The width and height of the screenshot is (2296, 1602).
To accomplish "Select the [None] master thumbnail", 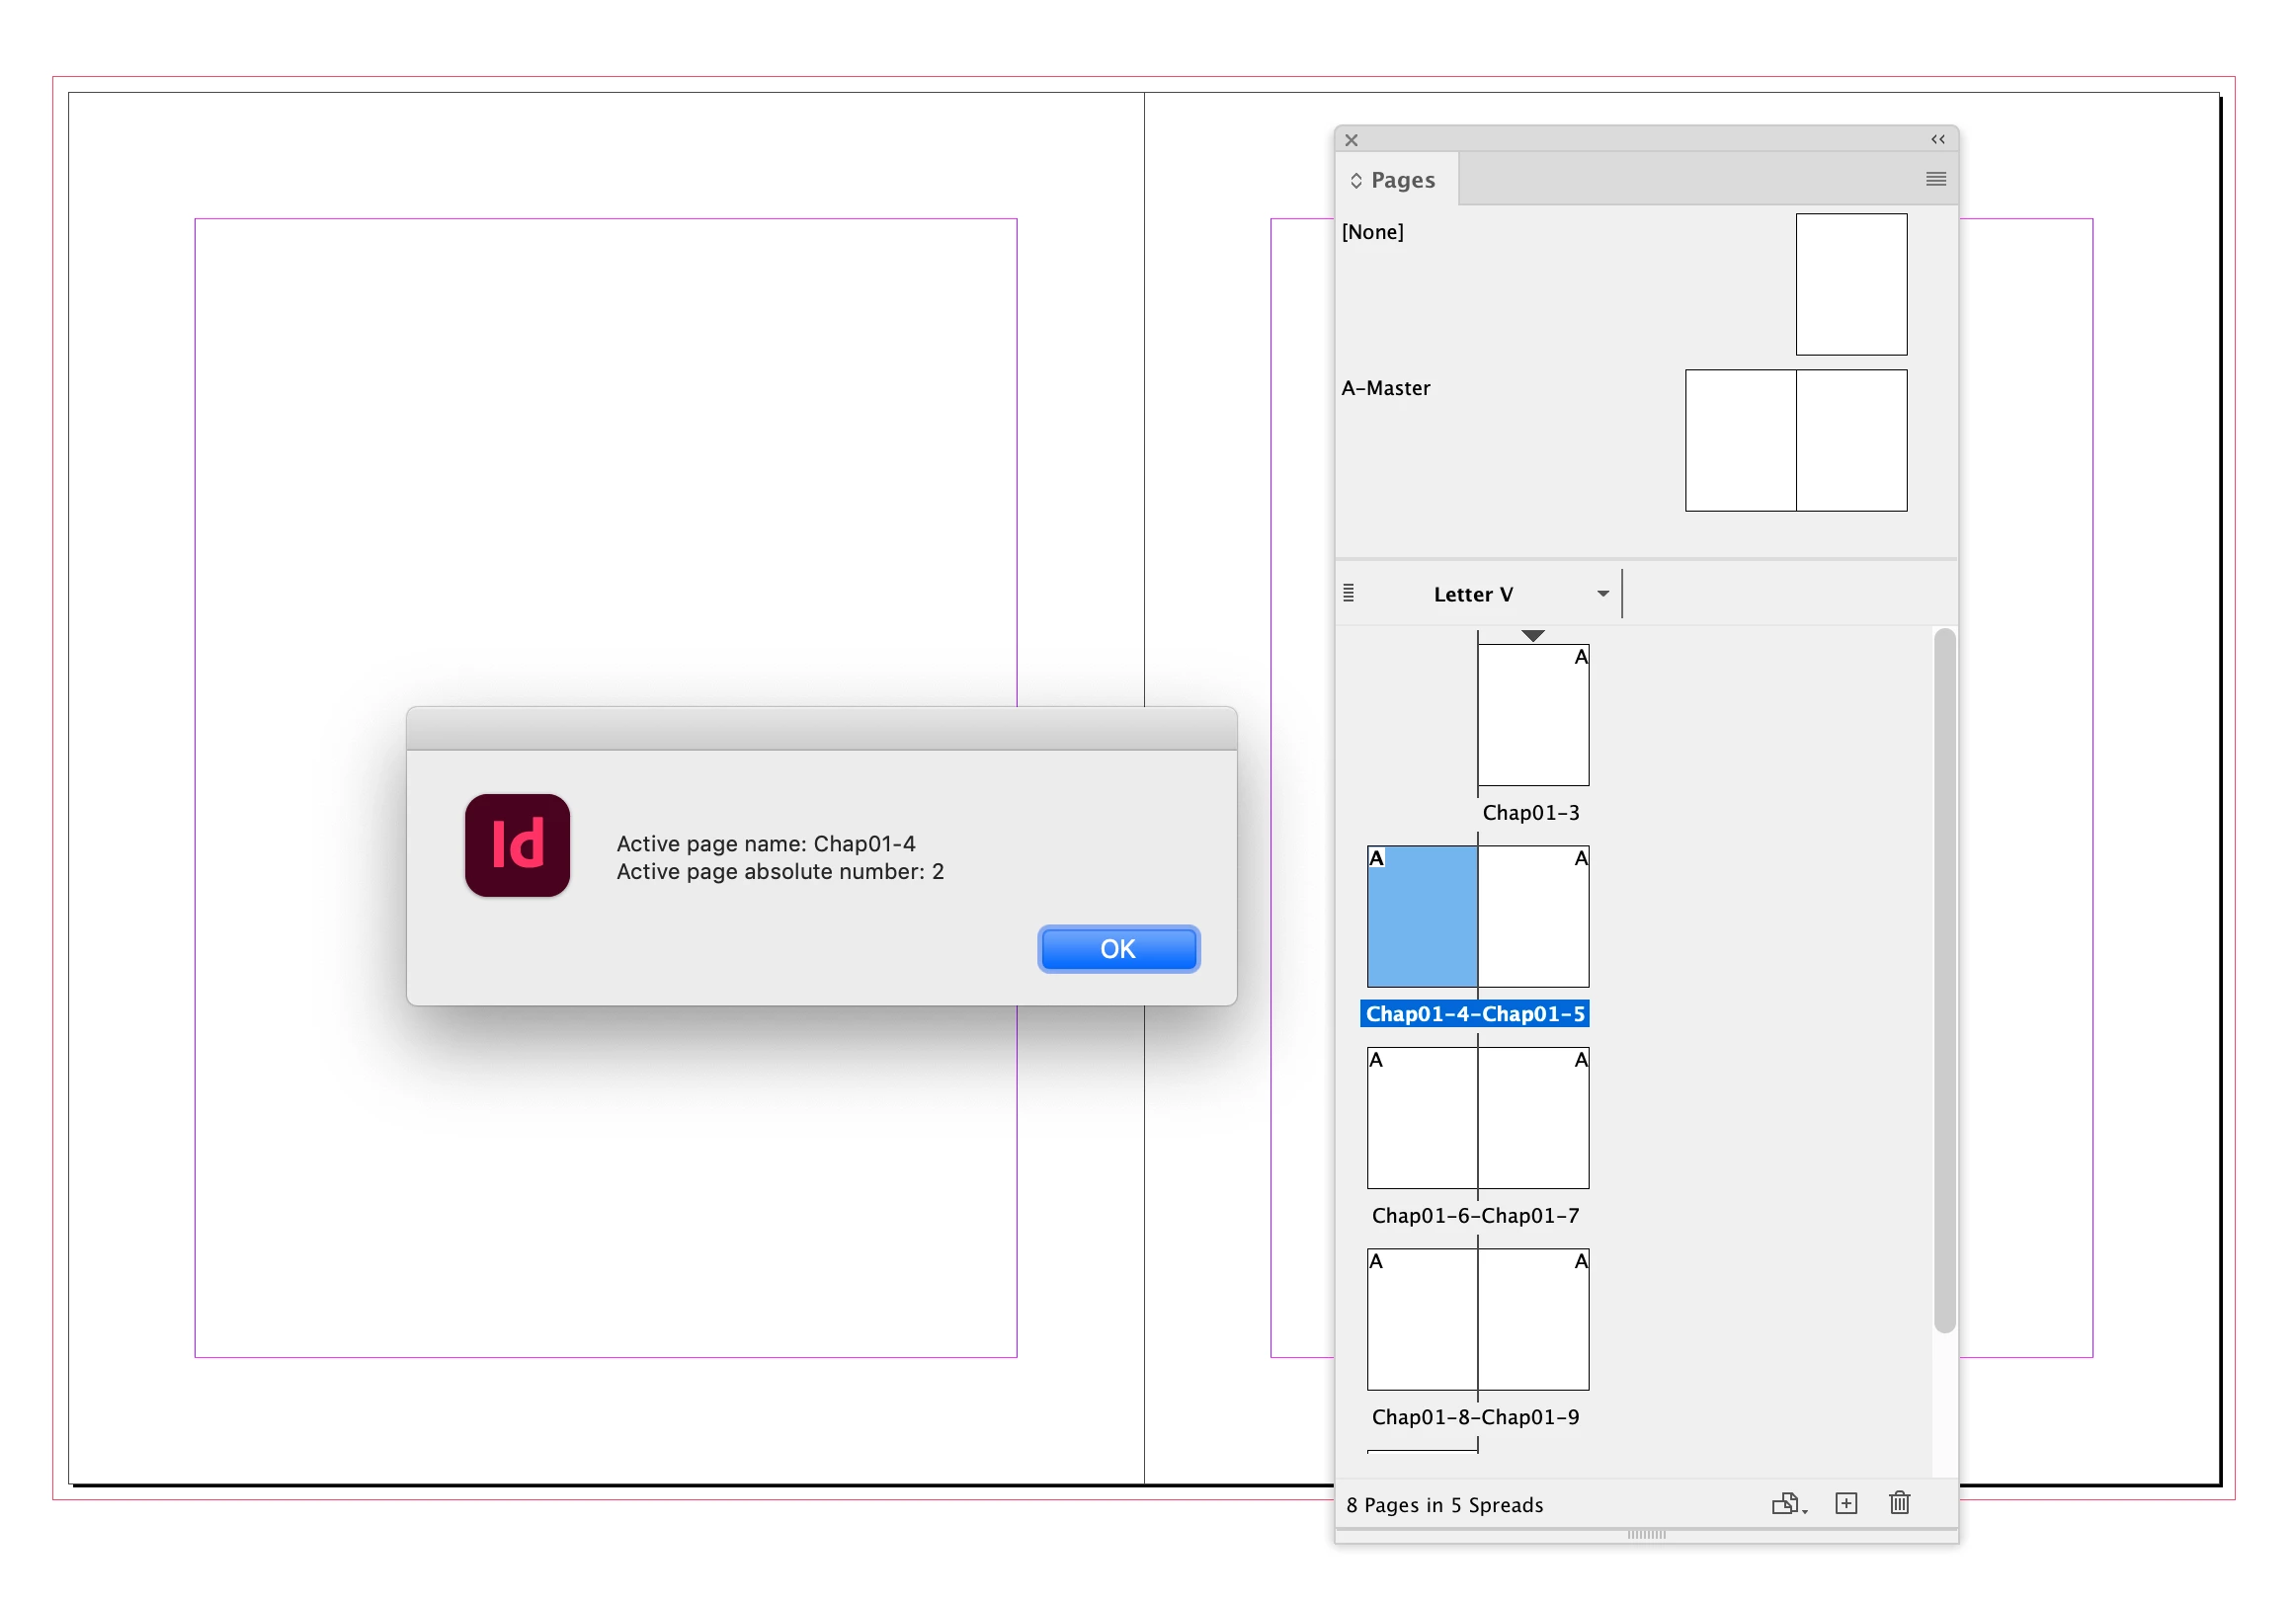I will (1850, 284).
